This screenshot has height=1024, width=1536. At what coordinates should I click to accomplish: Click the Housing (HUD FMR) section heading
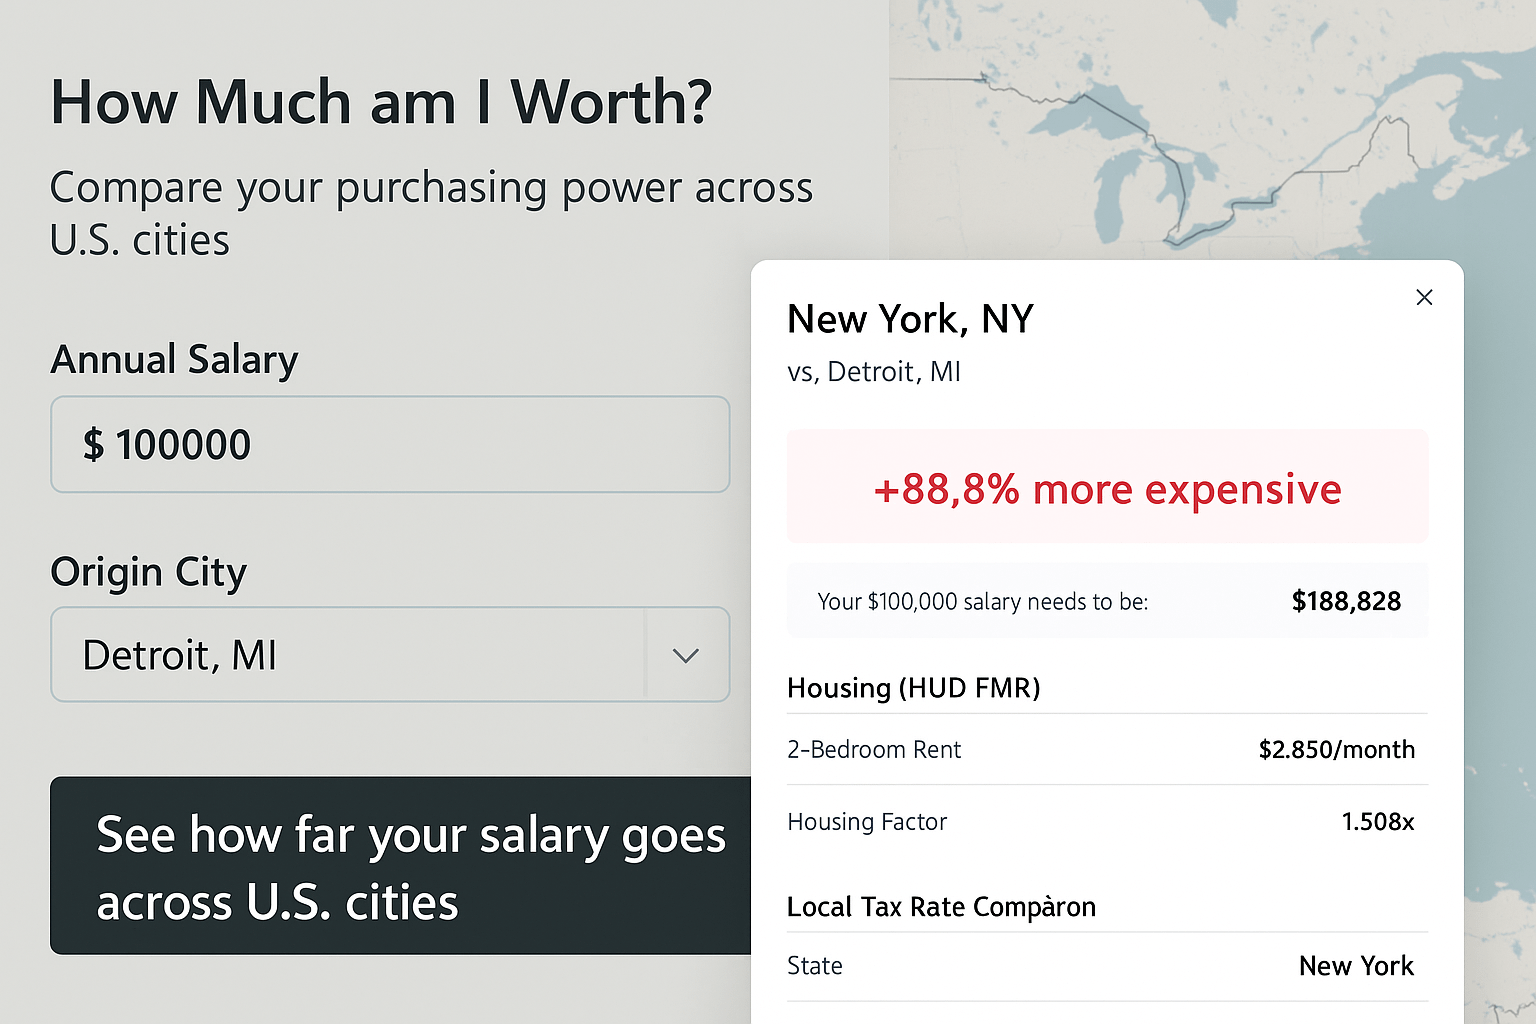(x=914, y=688)
